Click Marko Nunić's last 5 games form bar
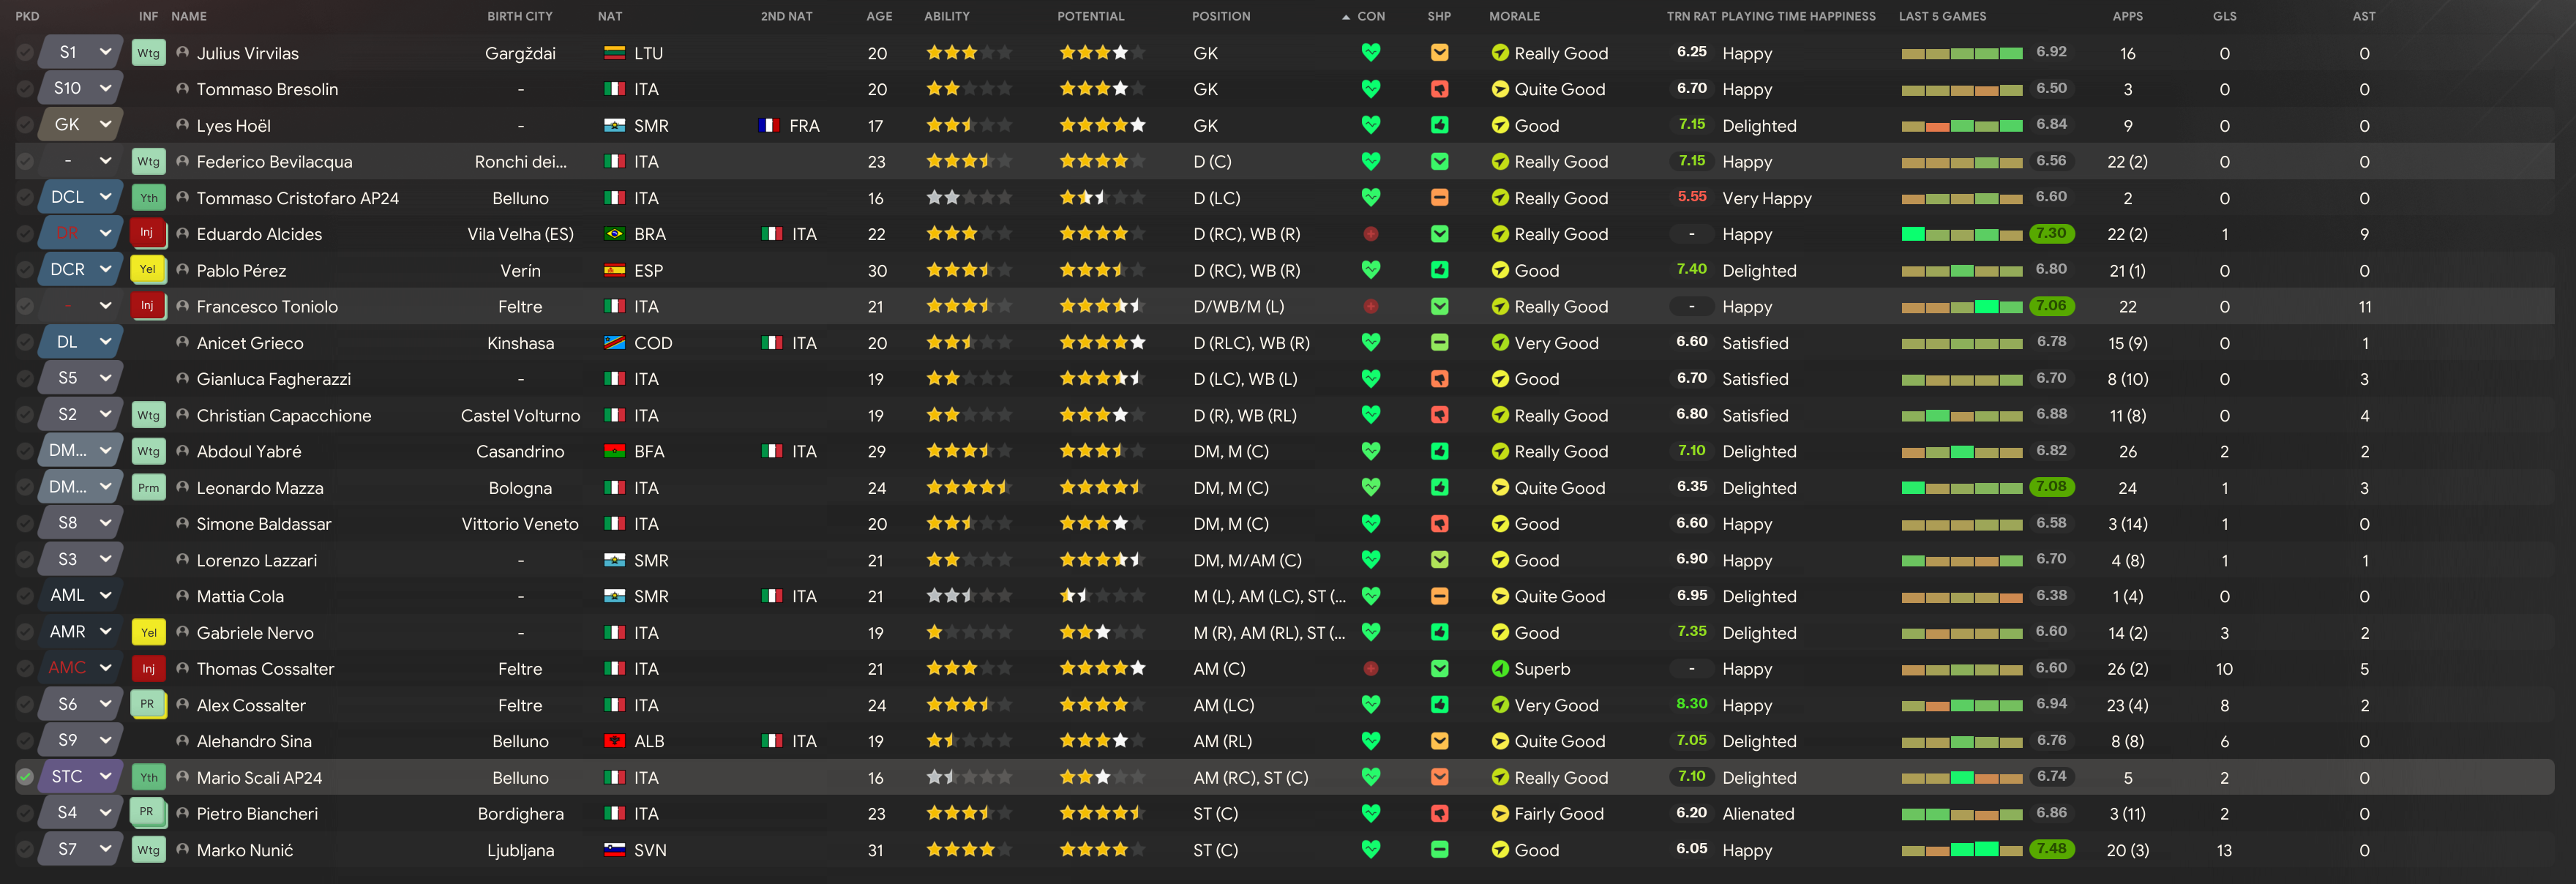Screen dimensions: 2576x884 1961,850
